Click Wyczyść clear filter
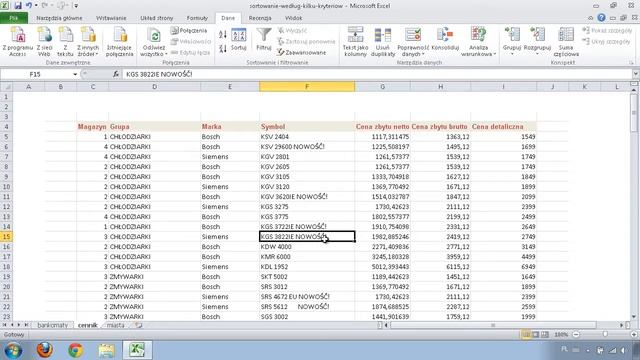640x360 pixels. tap(292, 31)
